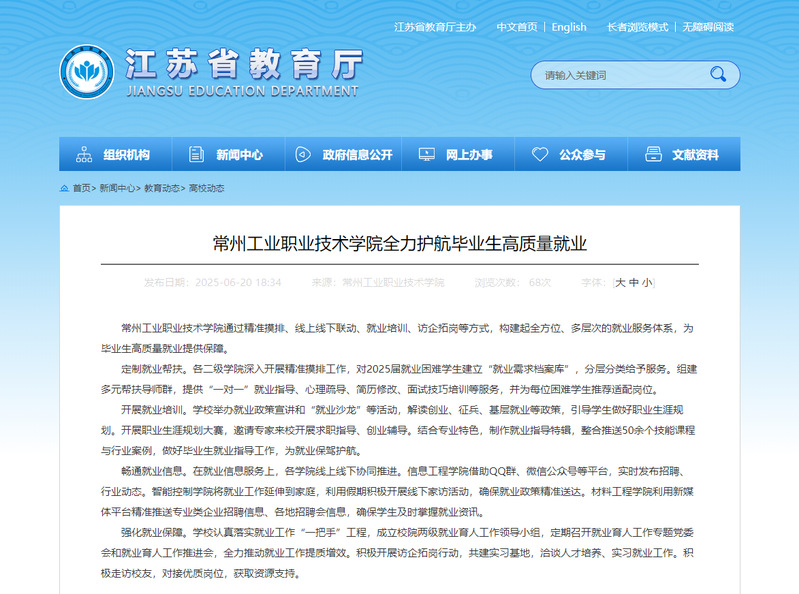Viewport: 799px width, 594px height.
Task: Click 教育动态 in the breadcrumb
Action: tap(162, 188)
